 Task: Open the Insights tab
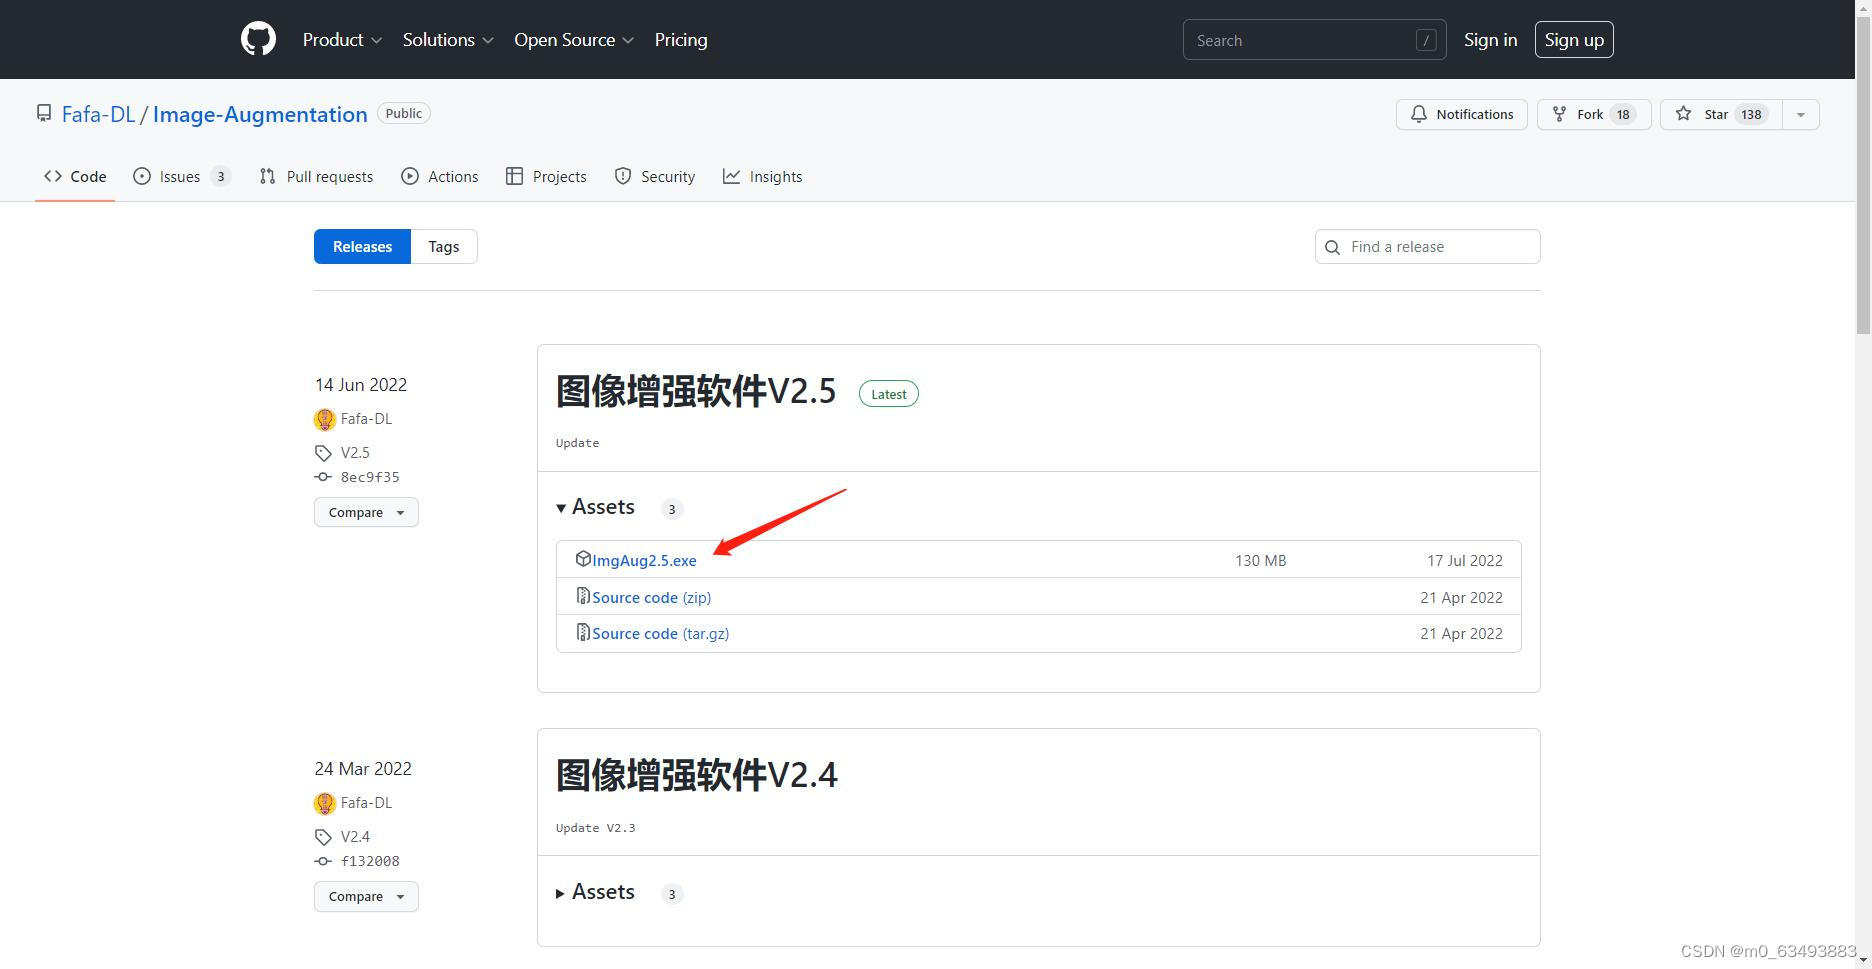coord(763,176)
